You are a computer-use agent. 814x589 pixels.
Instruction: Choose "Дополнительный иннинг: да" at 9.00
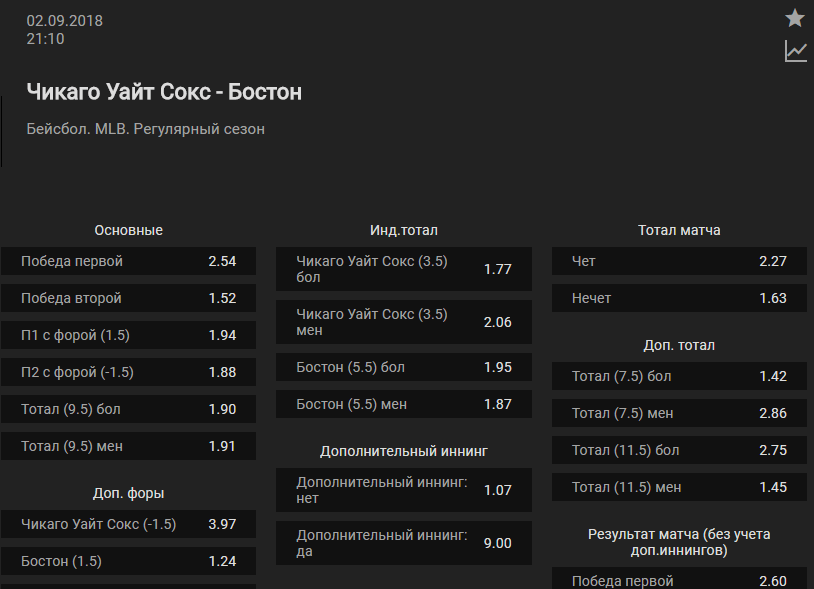pyautogui.click(x=404, y=543)
